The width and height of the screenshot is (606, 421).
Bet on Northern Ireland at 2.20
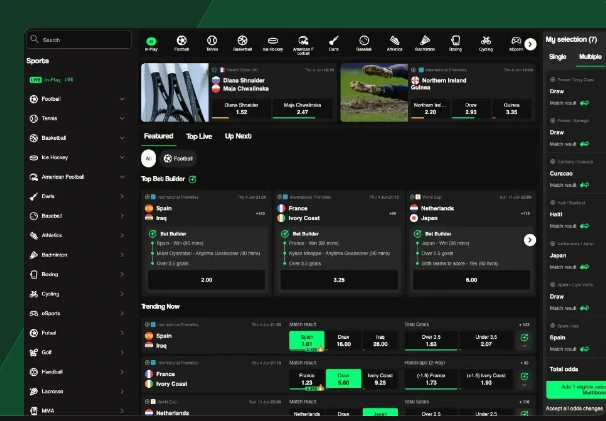pyautogui.click(x=430, y=109)
